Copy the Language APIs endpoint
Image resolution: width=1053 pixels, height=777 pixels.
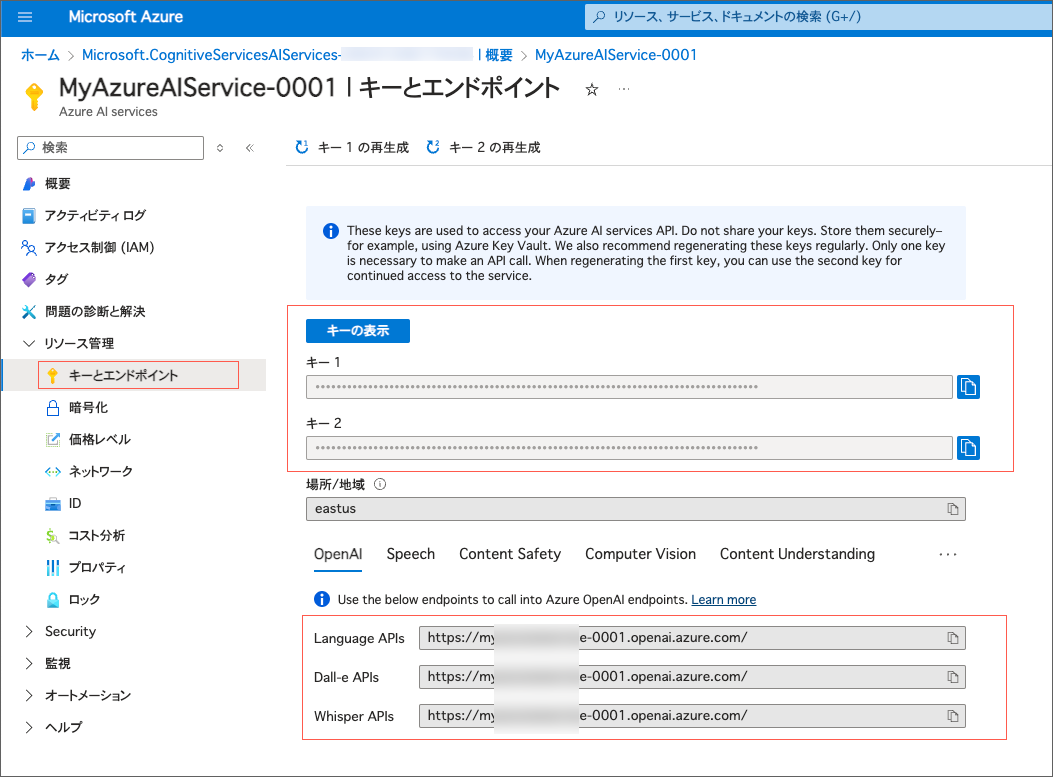pyautogui.click(x=953, y=638)
